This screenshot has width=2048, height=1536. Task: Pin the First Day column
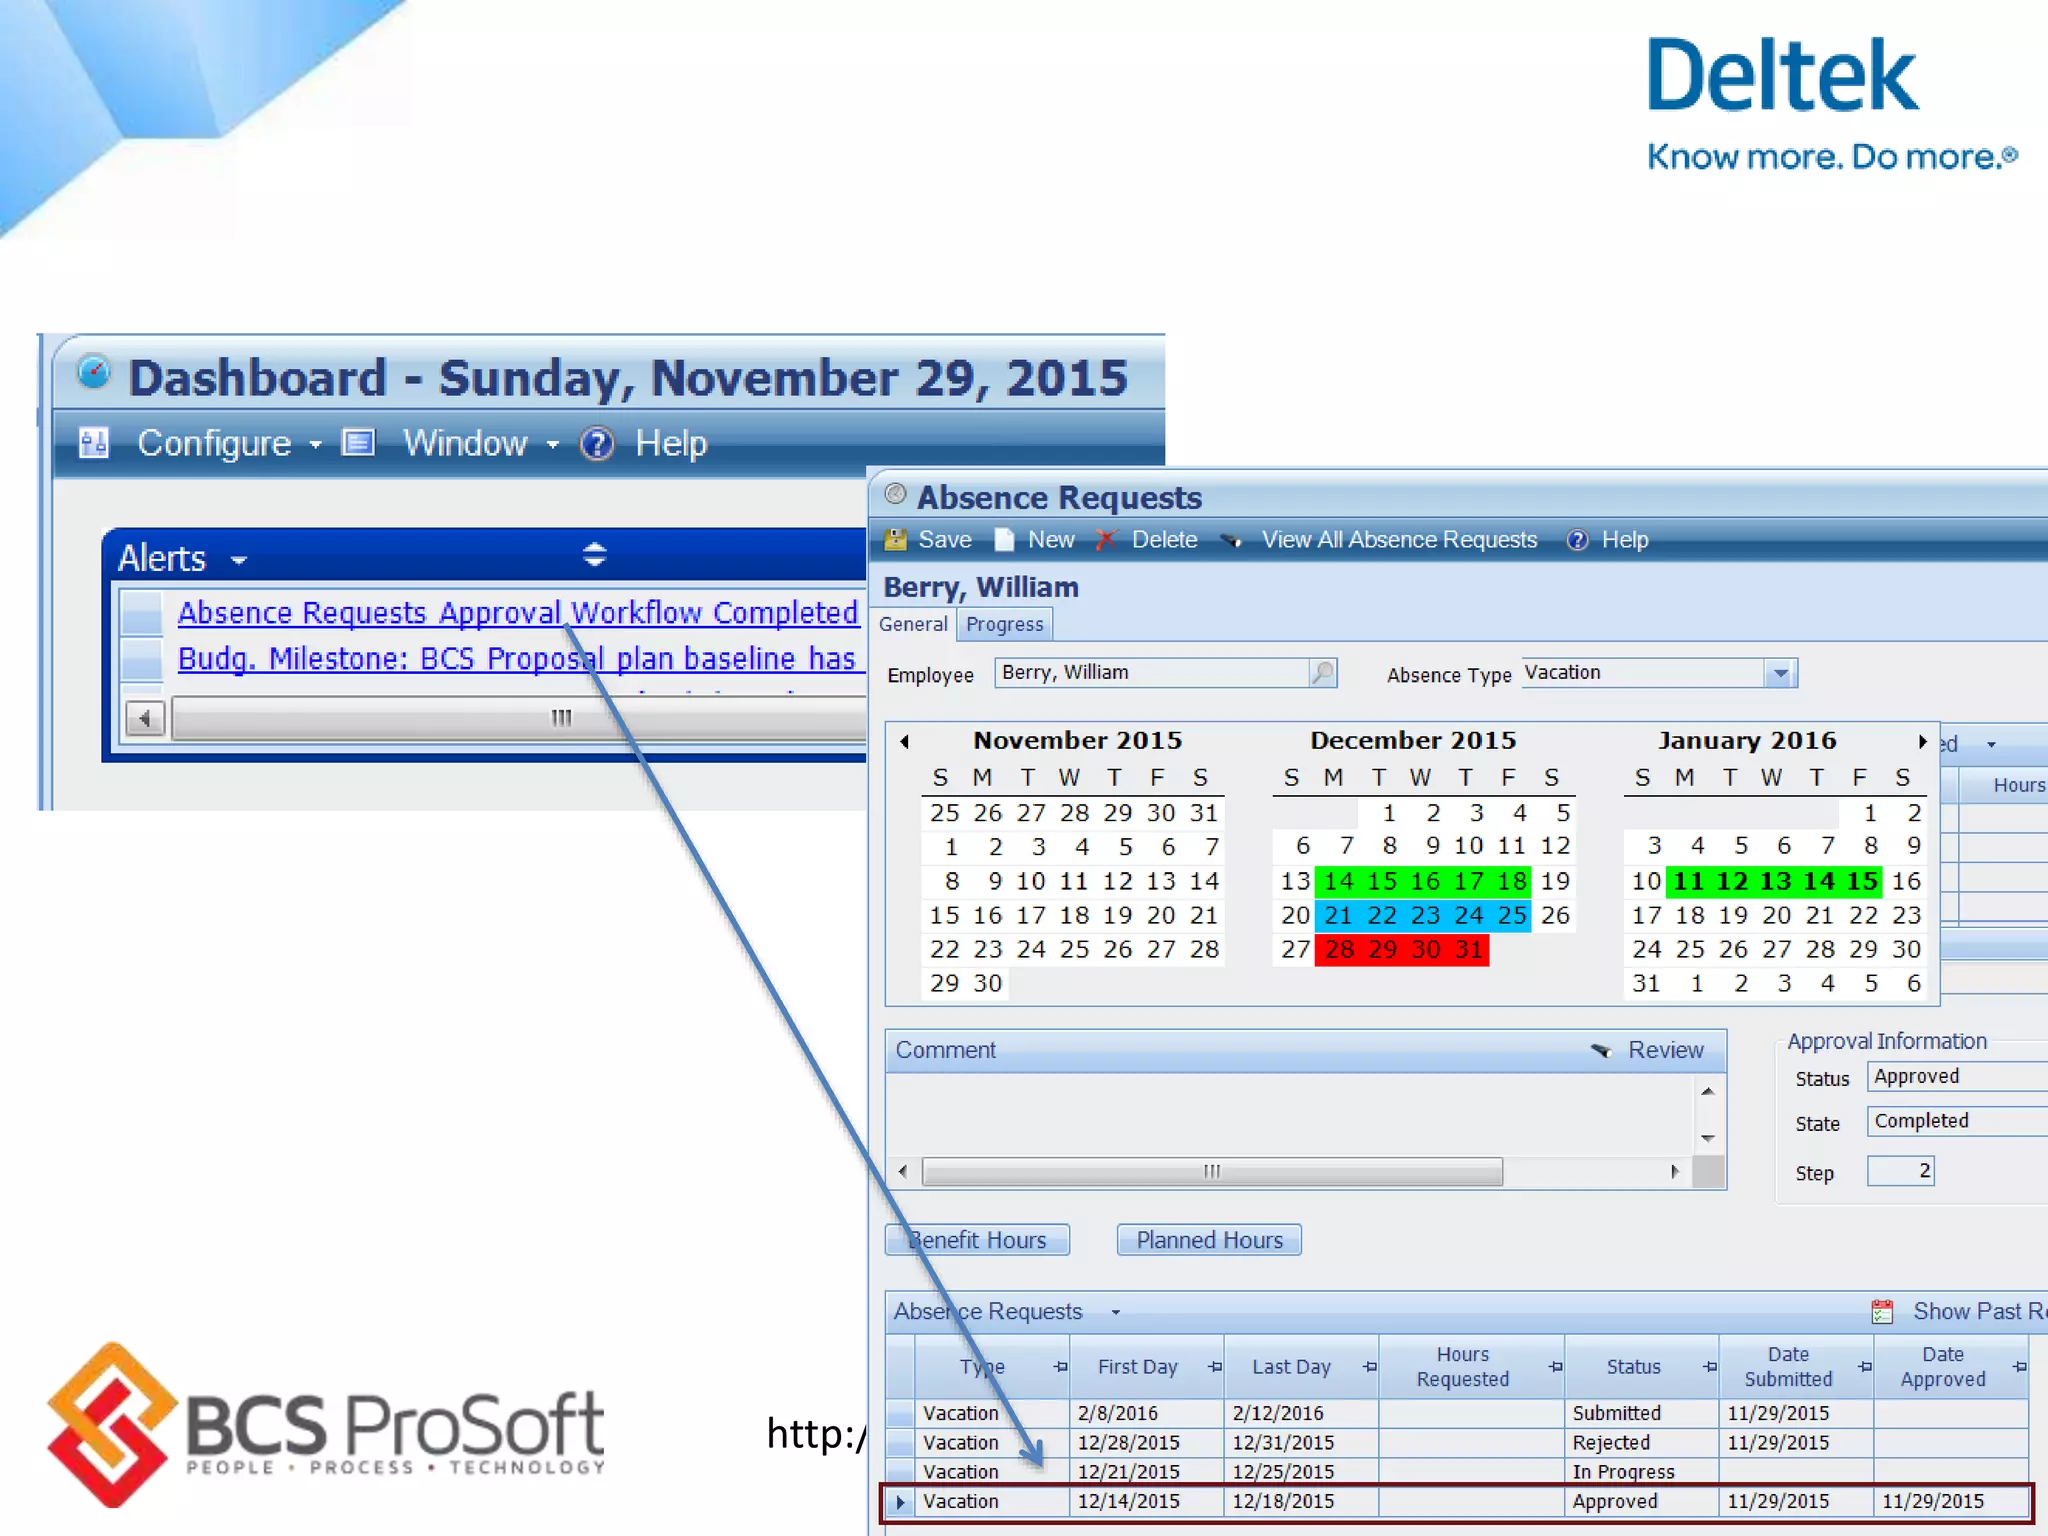tap(1214, 1367)
